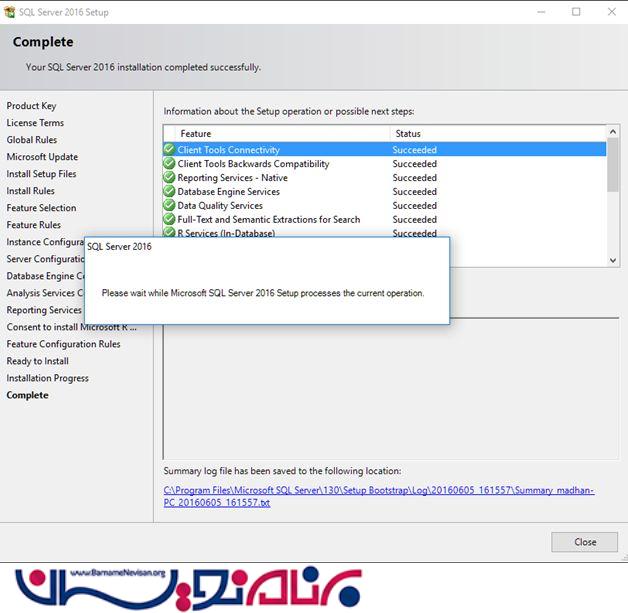The image size is (628, 613).
Task: Click green check icon beside Reporting Services - Native
Action: click(x=169, y=178)
